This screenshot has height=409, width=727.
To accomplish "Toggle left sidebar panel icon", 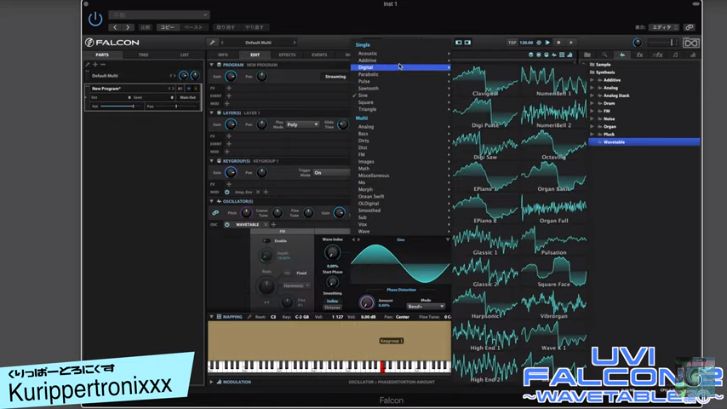I will point(459,43).
